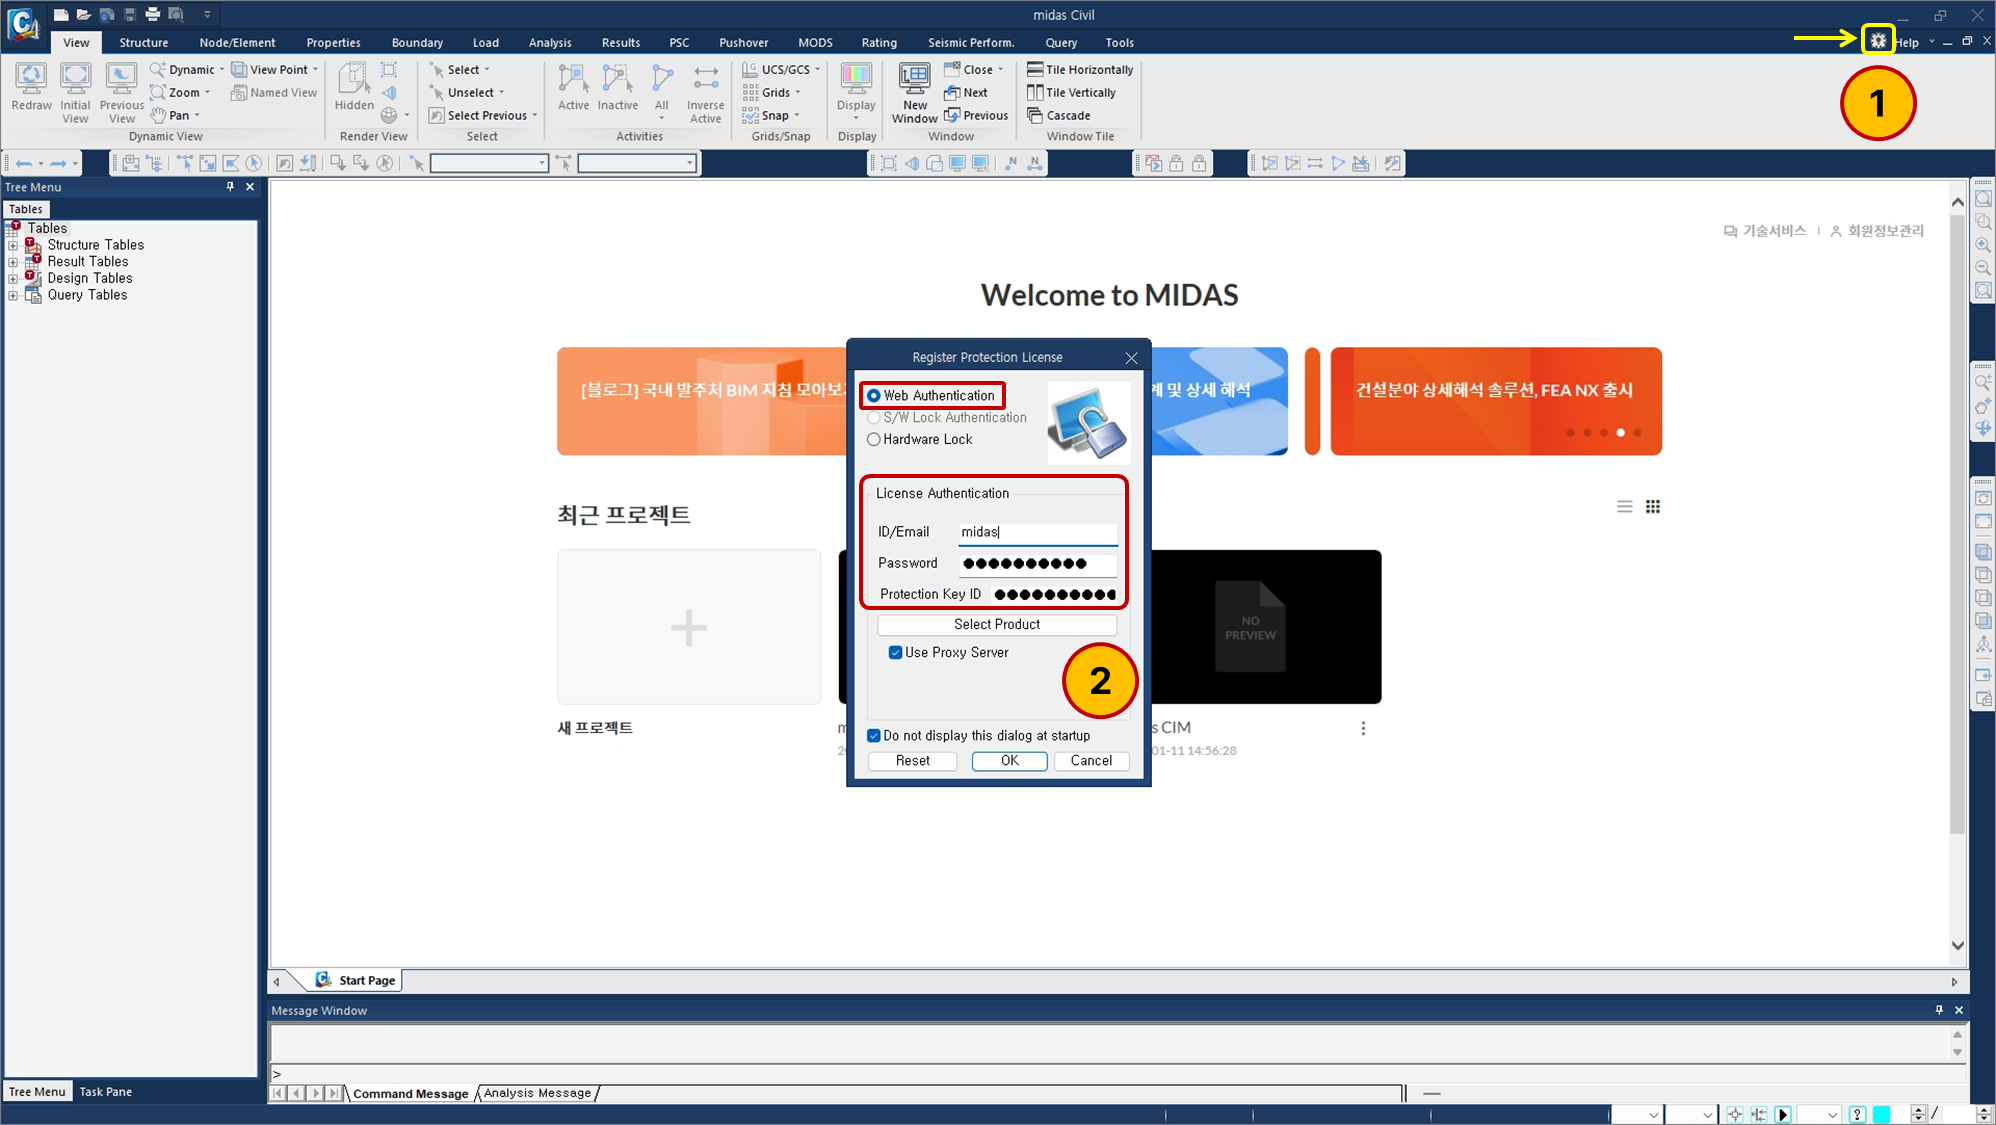Open the View Point dropdown
Image resolution: width=1996 pixels, height=1125 pixels.
(315, 70)
